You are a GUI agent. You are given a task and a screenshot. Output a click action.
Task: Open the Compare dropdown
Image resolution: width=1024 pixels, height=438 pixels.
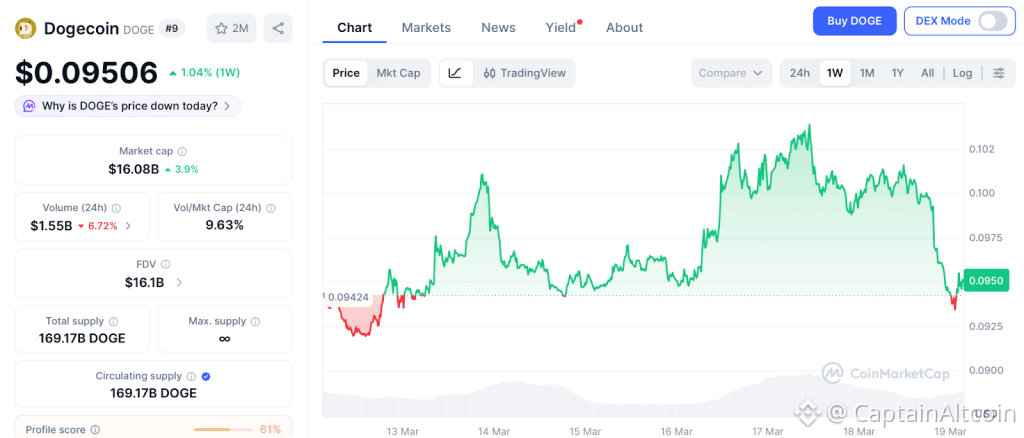pos(731,73)
